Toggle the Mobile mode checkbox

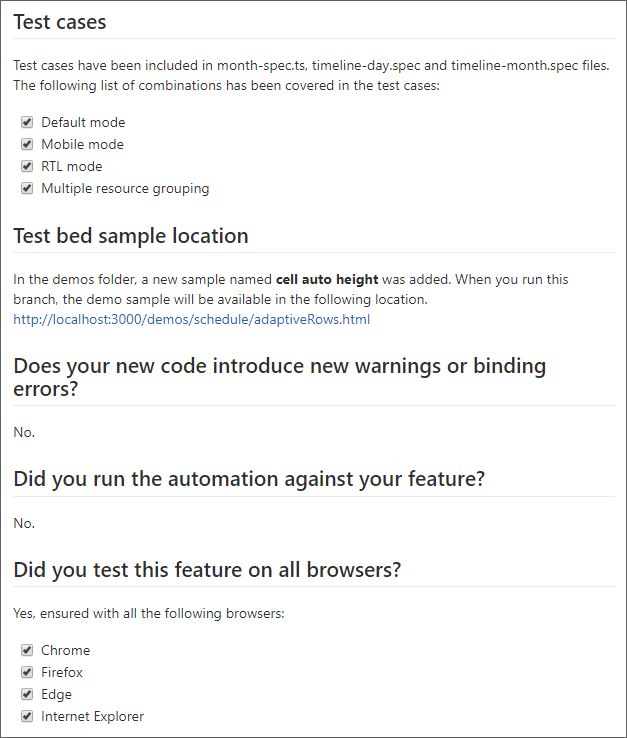pos(27,144)
